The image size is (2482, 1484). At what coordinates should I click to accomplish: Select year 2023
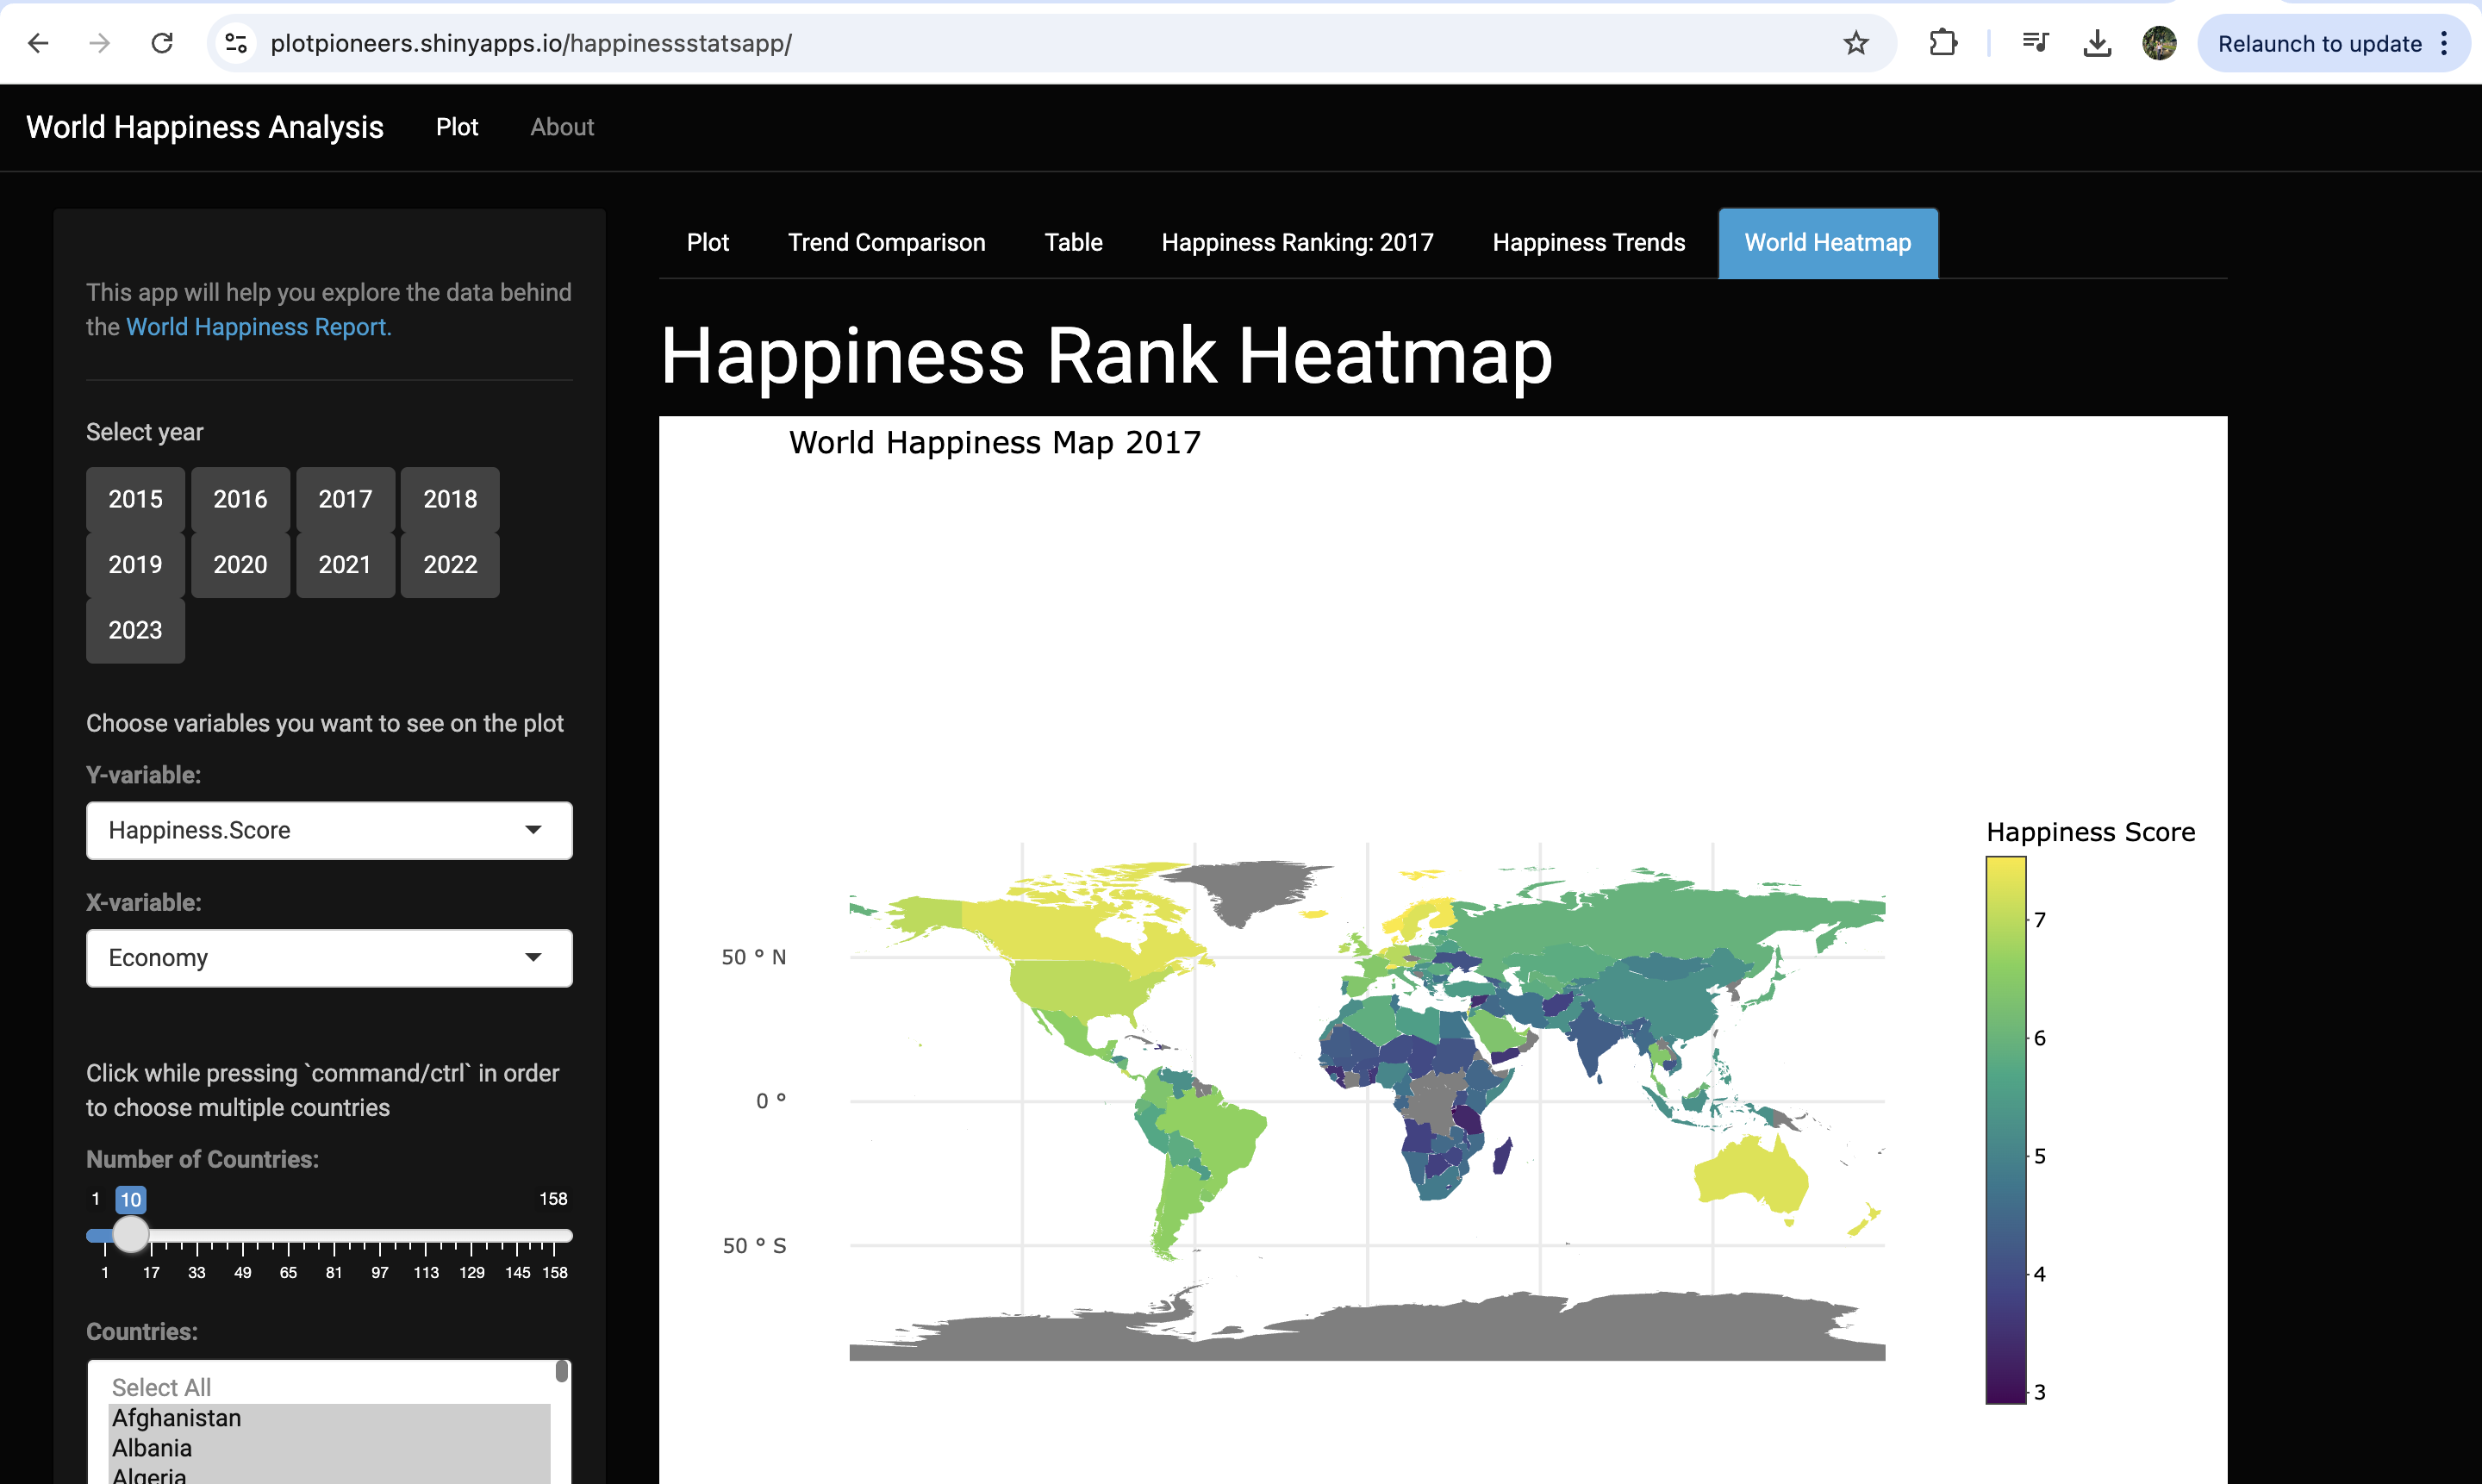[134, 630]
